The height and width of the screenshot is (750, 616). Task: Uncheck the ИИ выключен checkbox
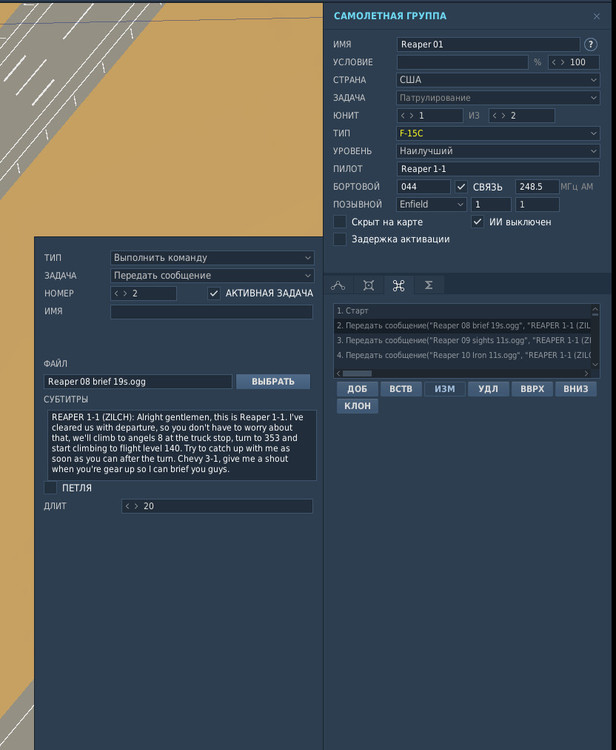pos(477,222)
